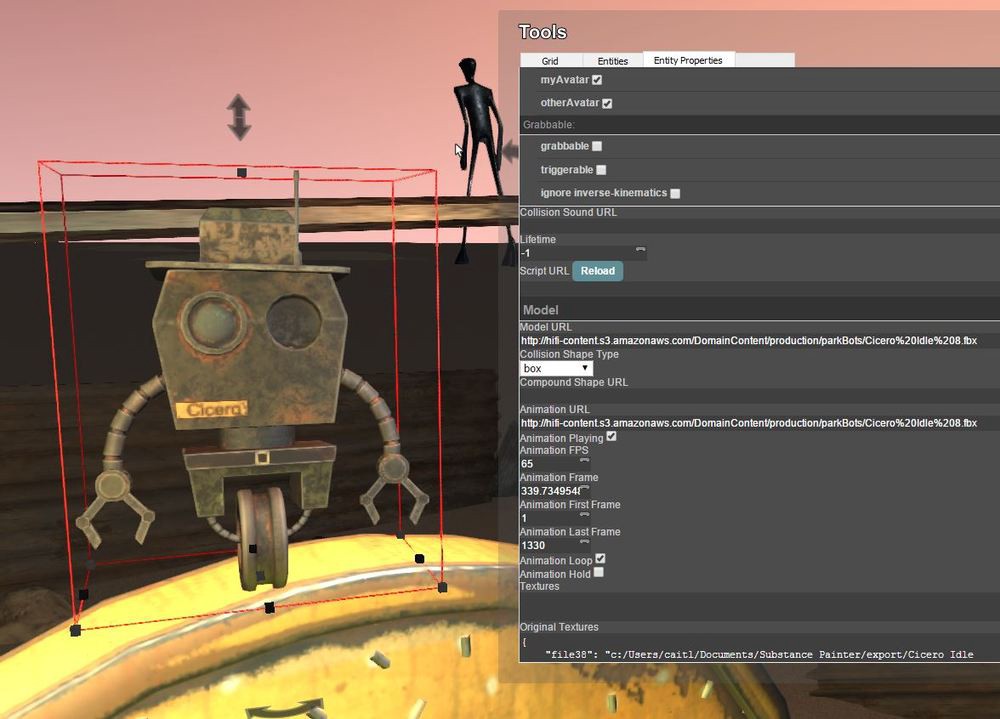Tick ignore inverse-kinematics checkbox
This screenshot has height=719, width=1000.
[675, 193]
